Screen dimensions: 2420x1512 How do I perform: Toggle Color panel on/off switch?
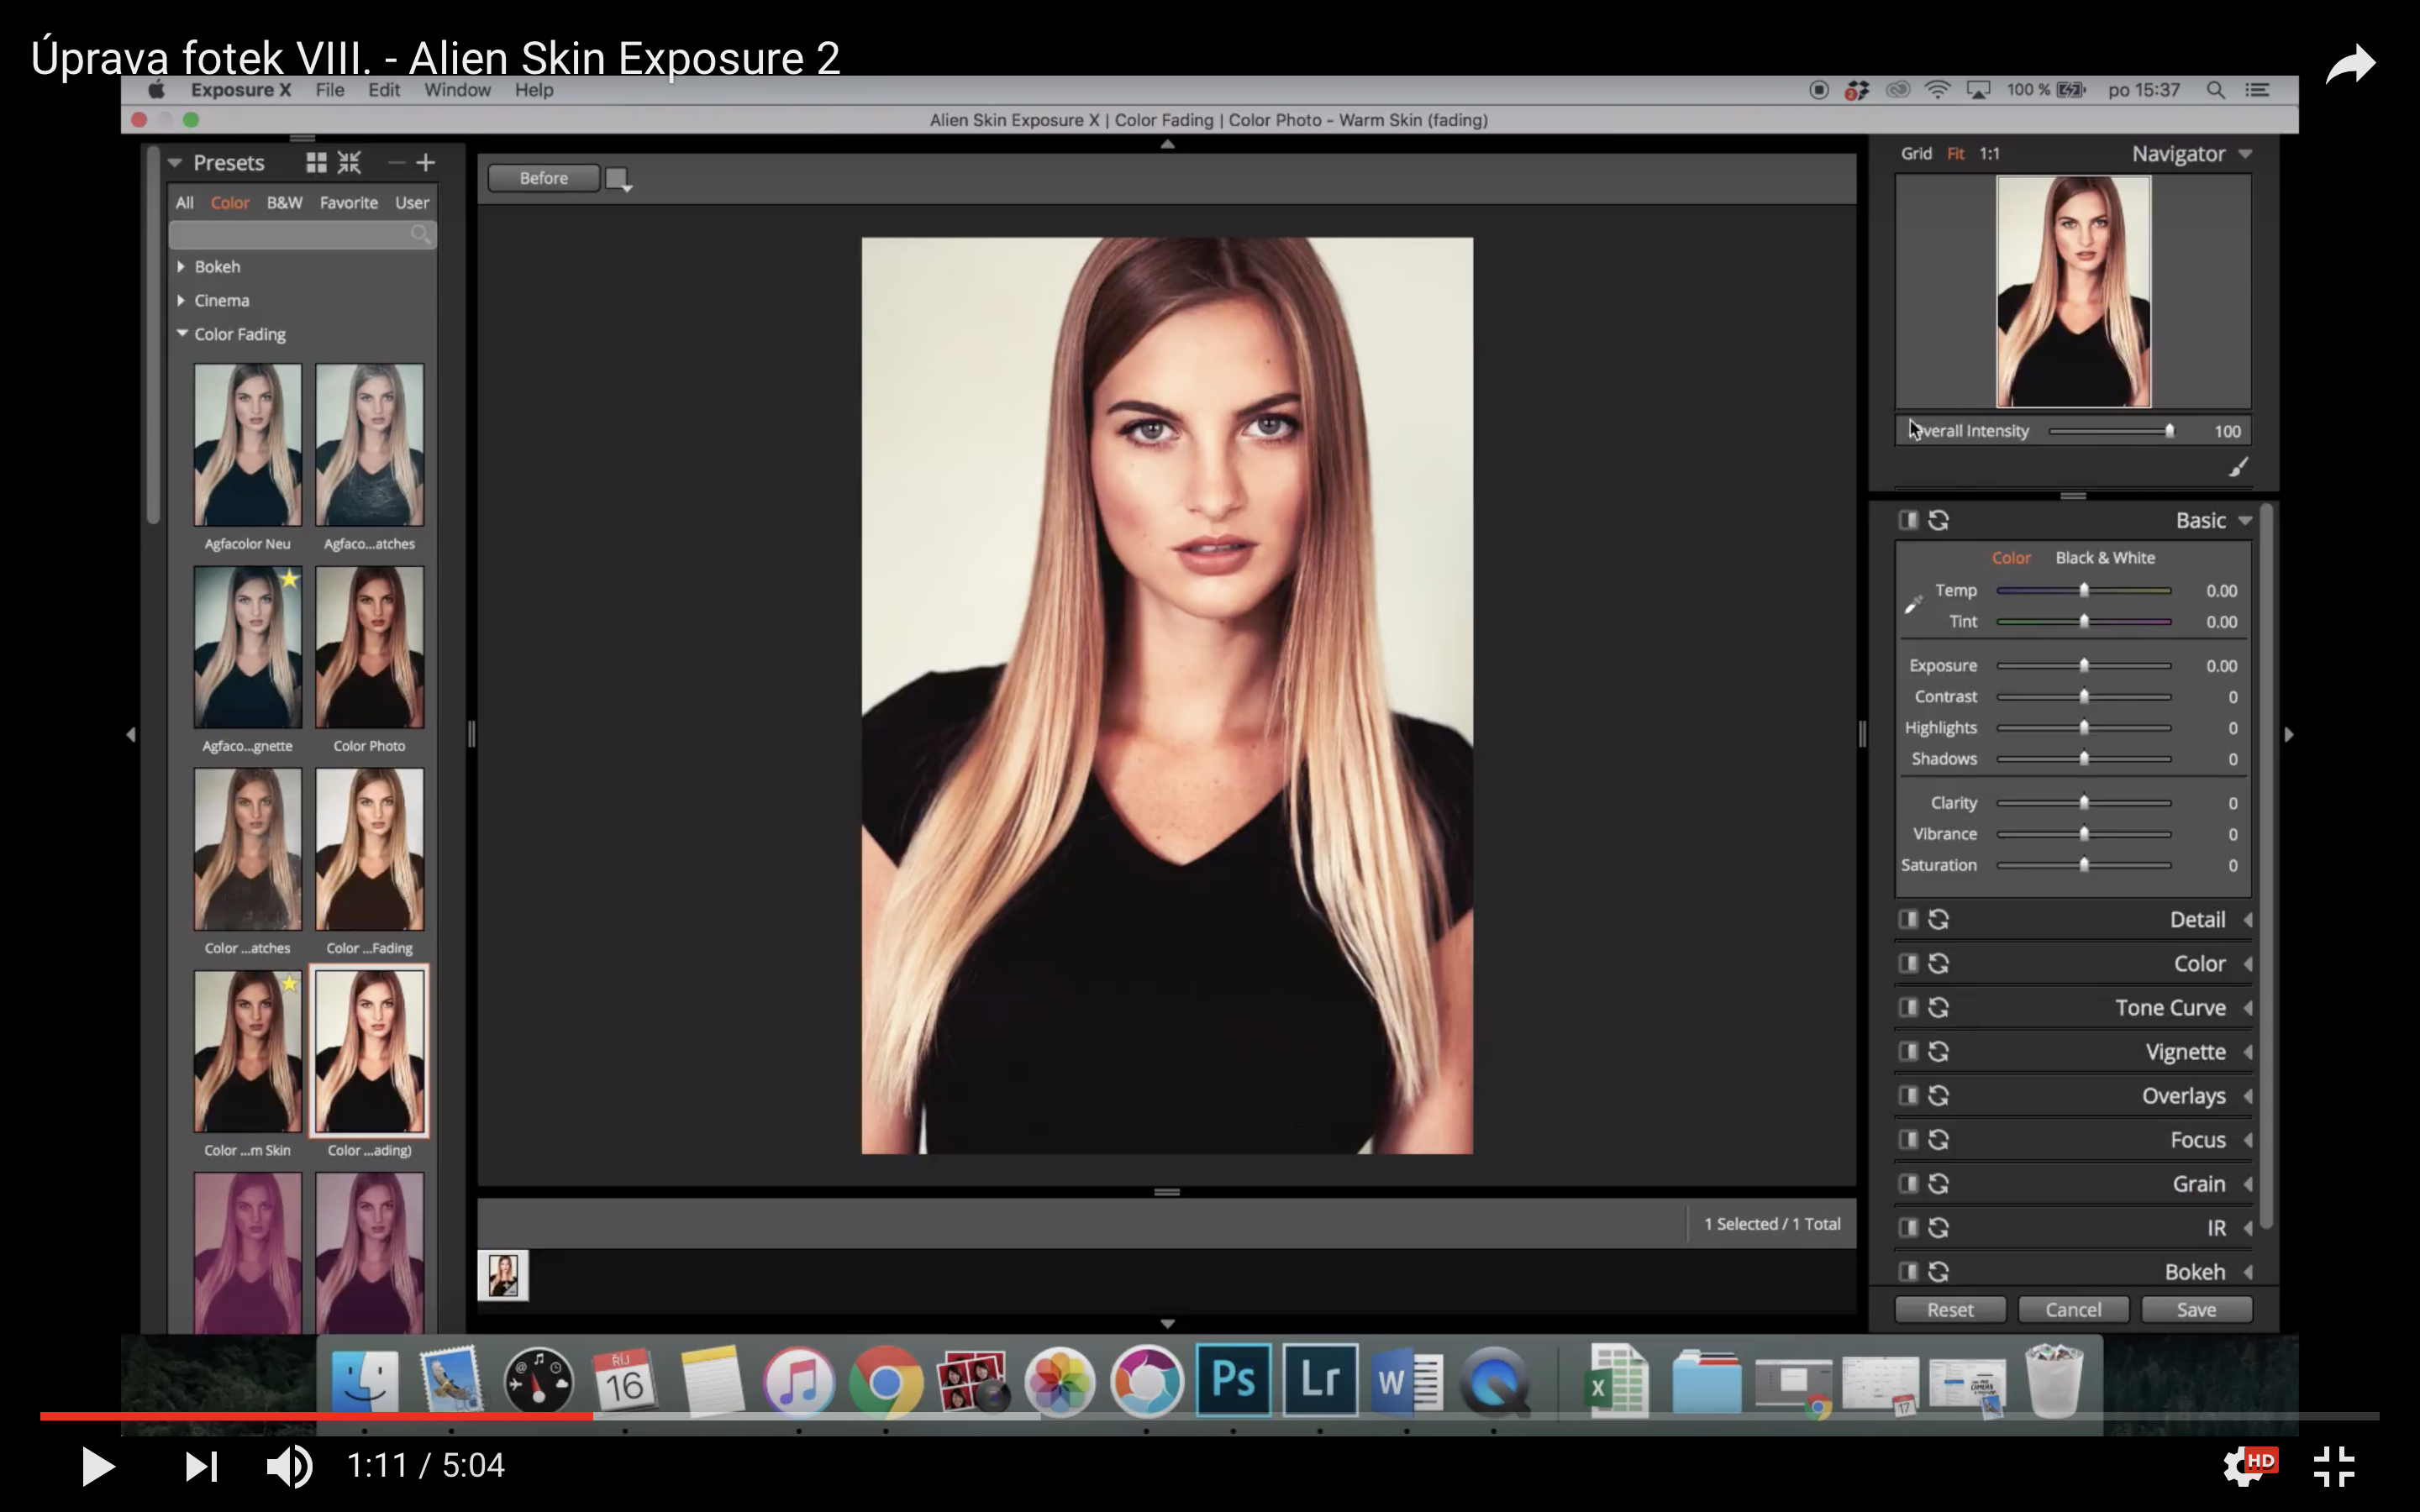click(1908, 963)
